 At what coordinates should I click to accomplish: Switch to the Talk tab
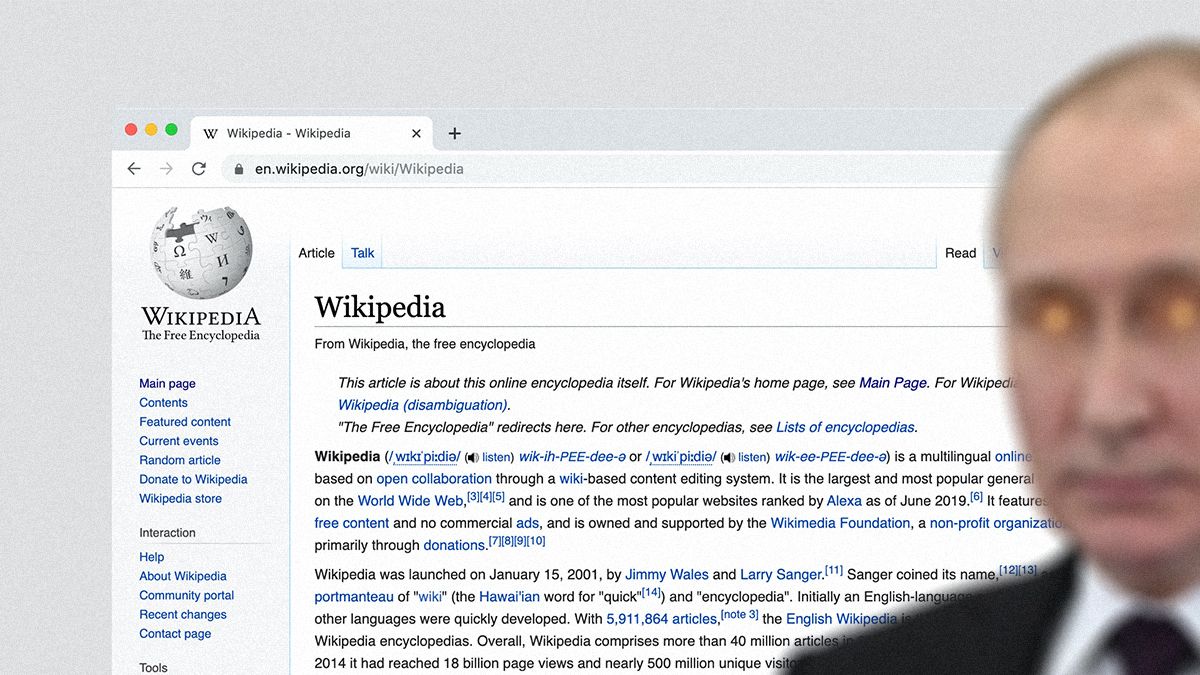362,253
